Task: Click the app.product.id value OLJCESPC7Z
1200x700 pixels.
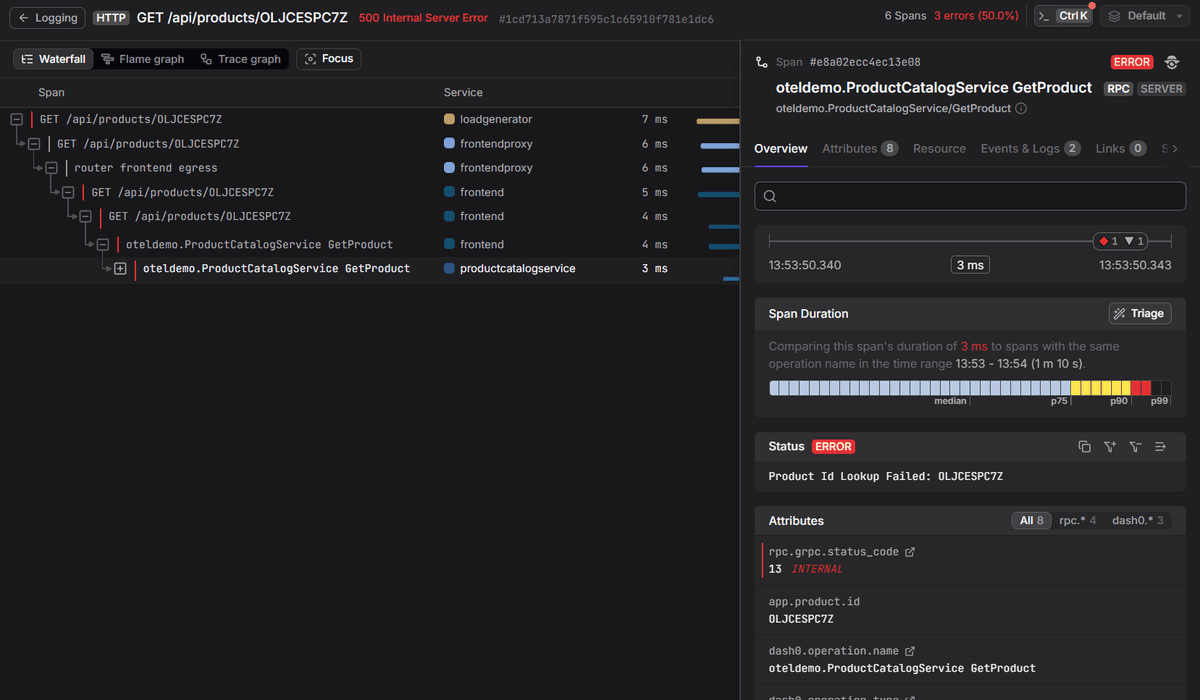Action: [x=801, y=619]
